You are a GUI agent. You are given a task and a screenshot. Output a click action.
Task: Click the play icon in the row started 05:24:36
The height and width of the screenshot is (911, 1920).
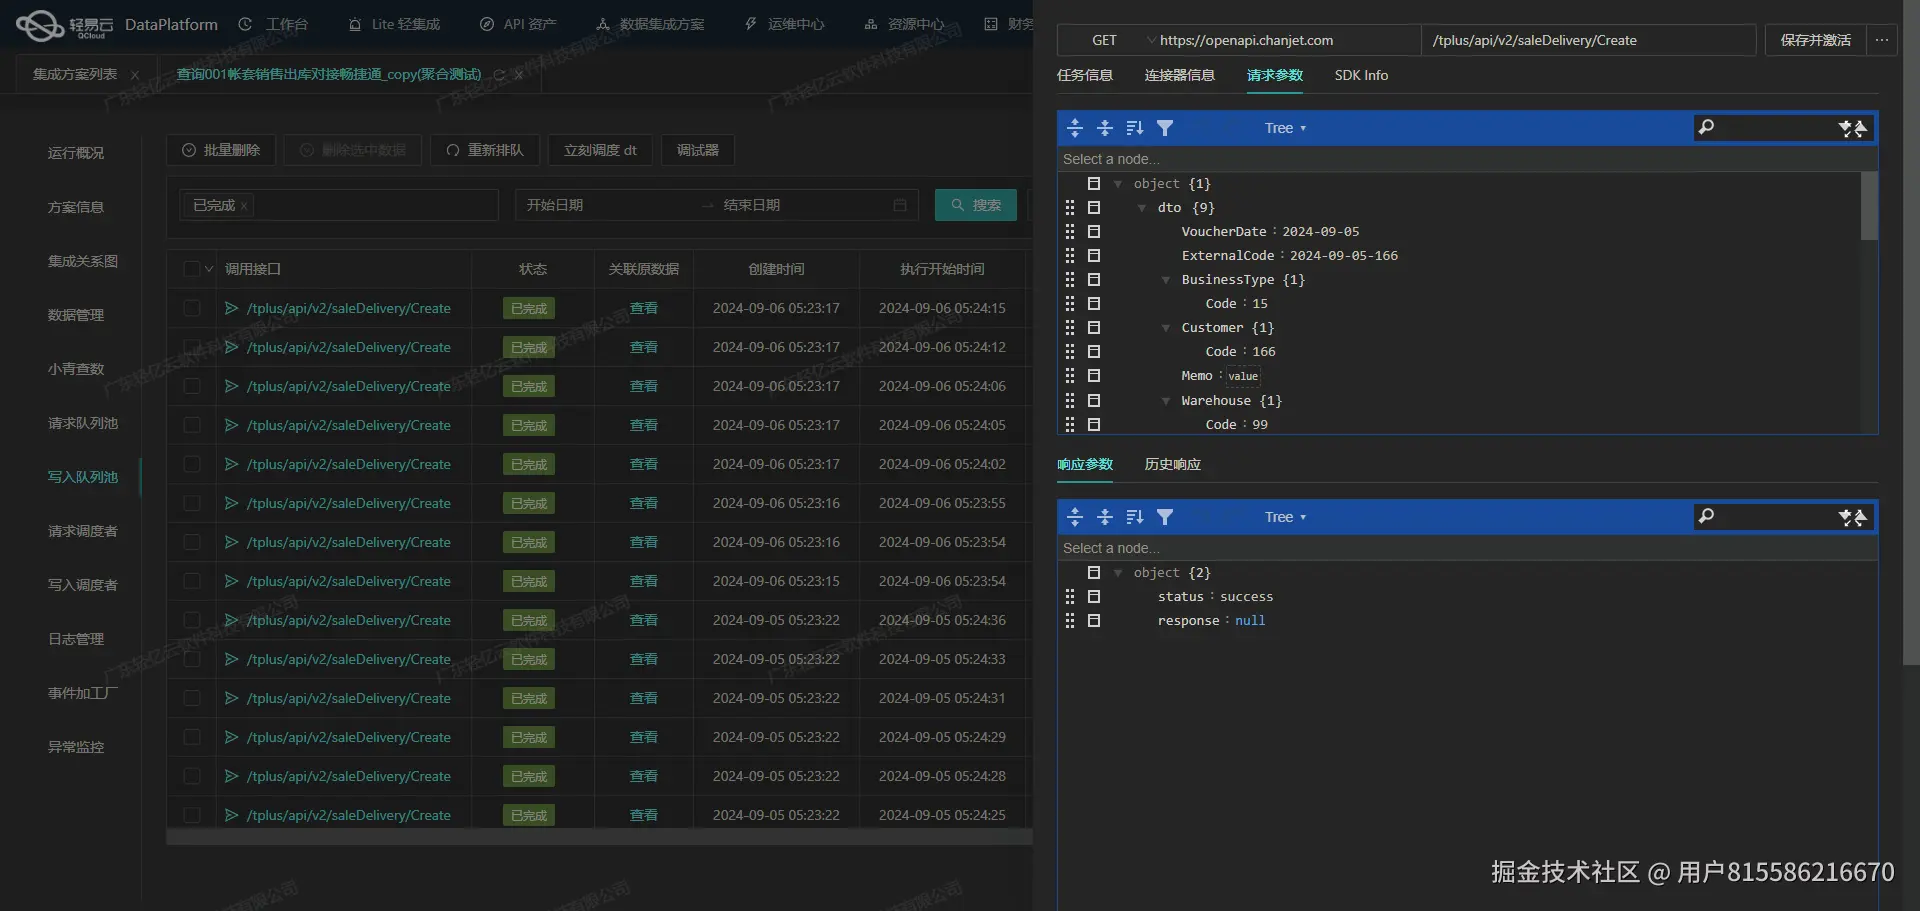[231, 620]
